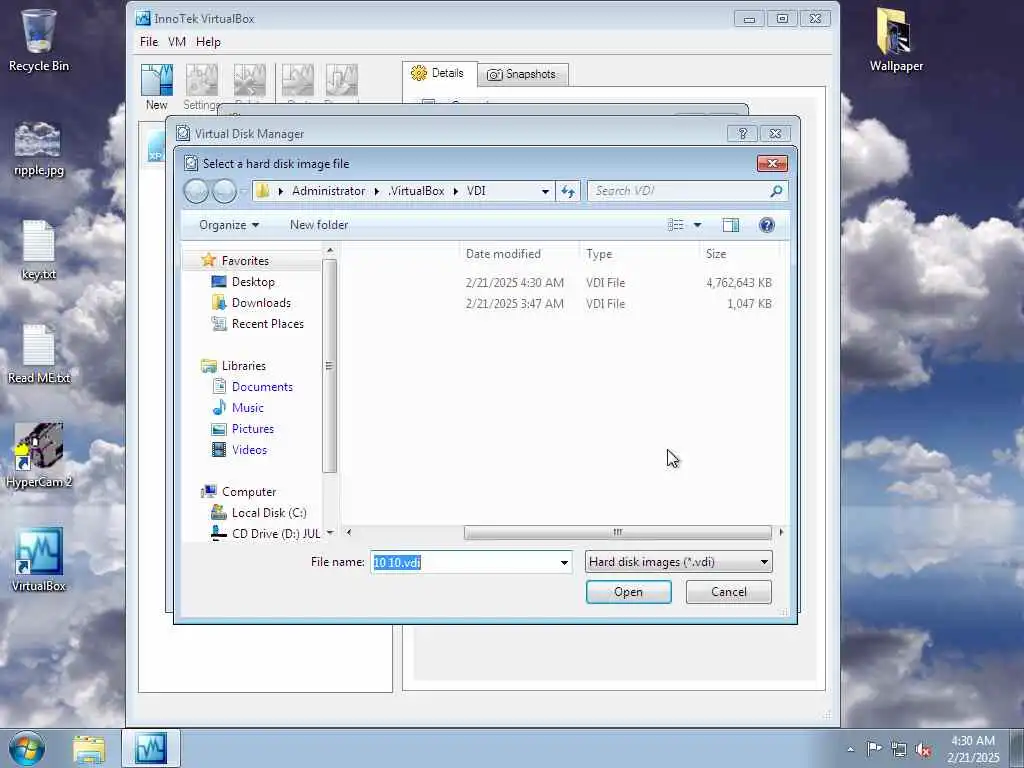Open Windows Explorer from taskbar
The height and width of the screenshot is (768, 1024).
pos(89,749)
